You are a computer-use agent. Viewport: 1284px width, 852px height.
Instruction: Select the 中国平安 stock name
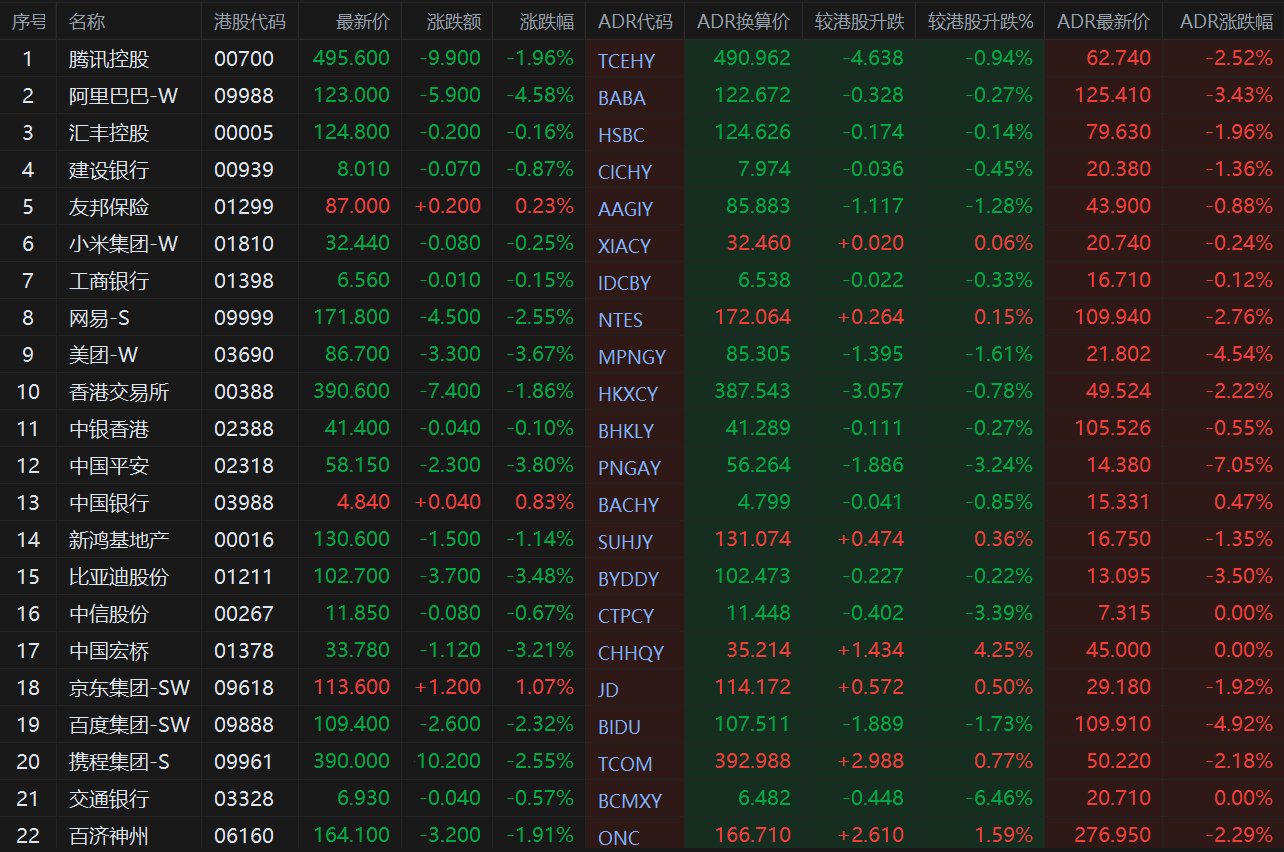pyautogui.click(x=109, y=466)
